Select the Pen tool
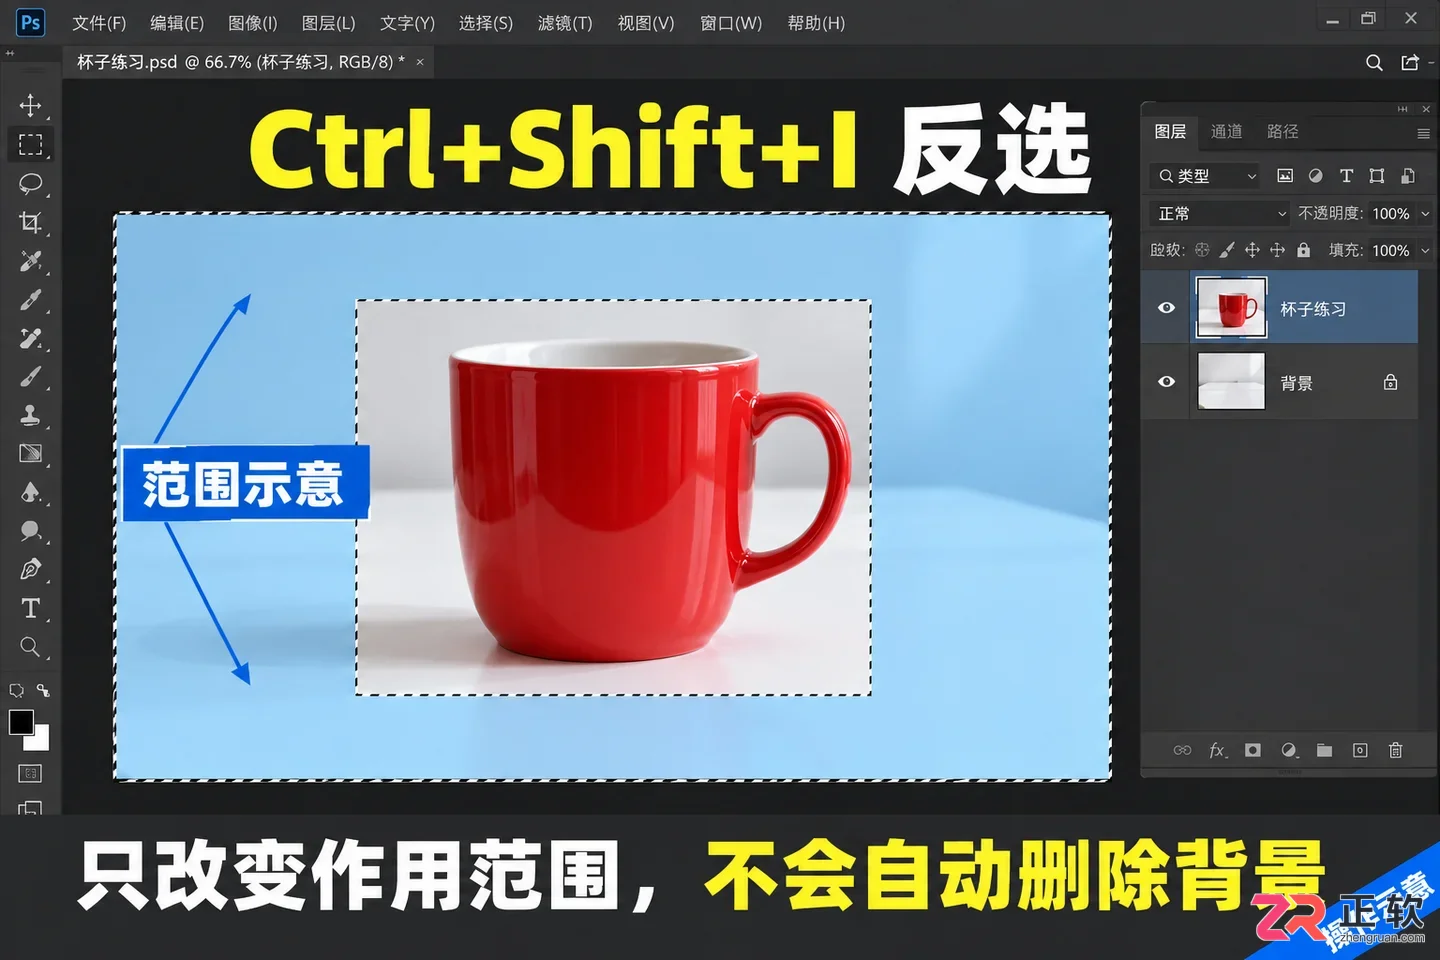This screenshot has width=1440, height=960. [x=30, y=570]
